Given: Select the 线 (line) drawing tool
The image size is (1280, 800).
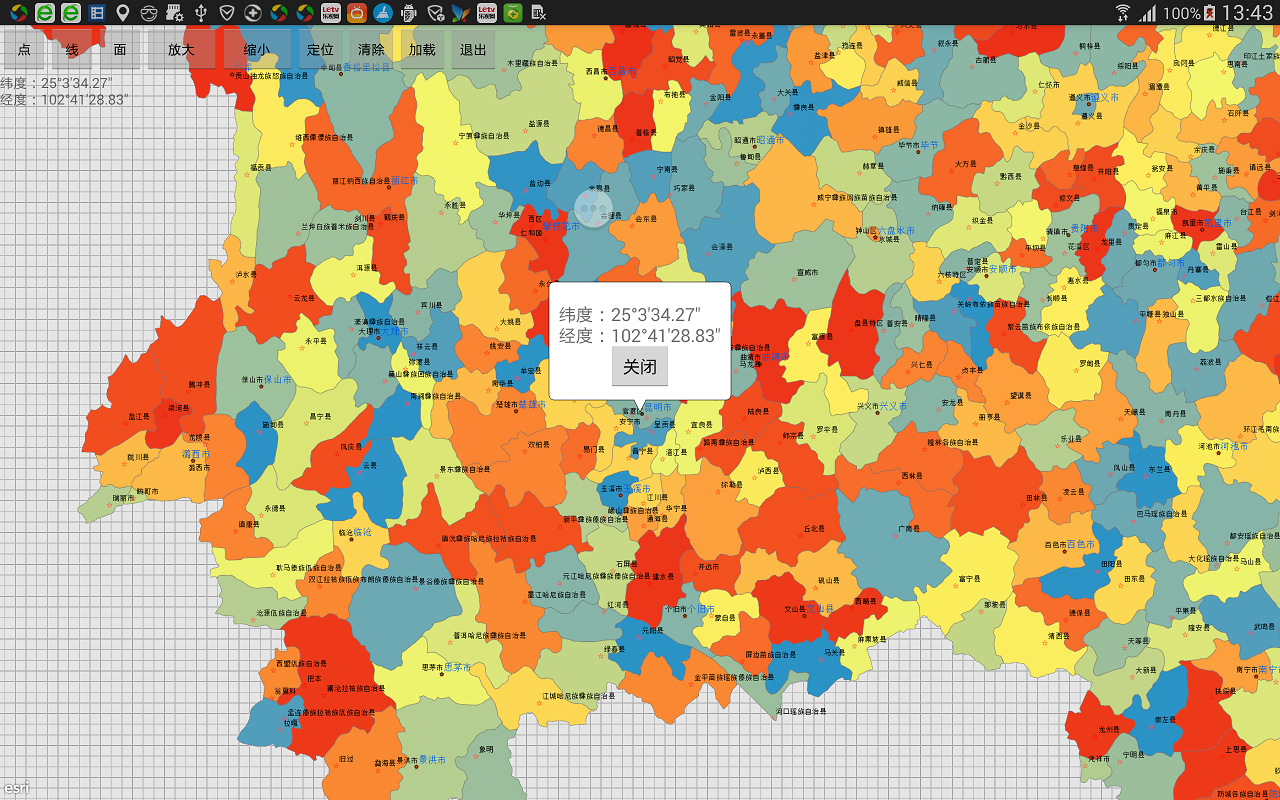Looking at the screenshot, I should 72,50.
